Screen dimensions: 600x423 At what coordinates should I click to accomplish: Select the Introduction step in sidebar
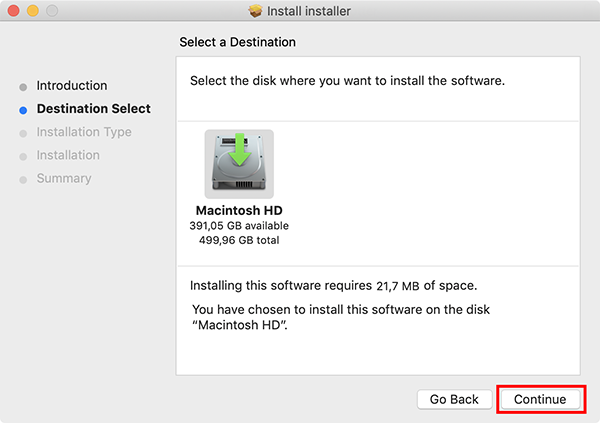pos(72,86)
